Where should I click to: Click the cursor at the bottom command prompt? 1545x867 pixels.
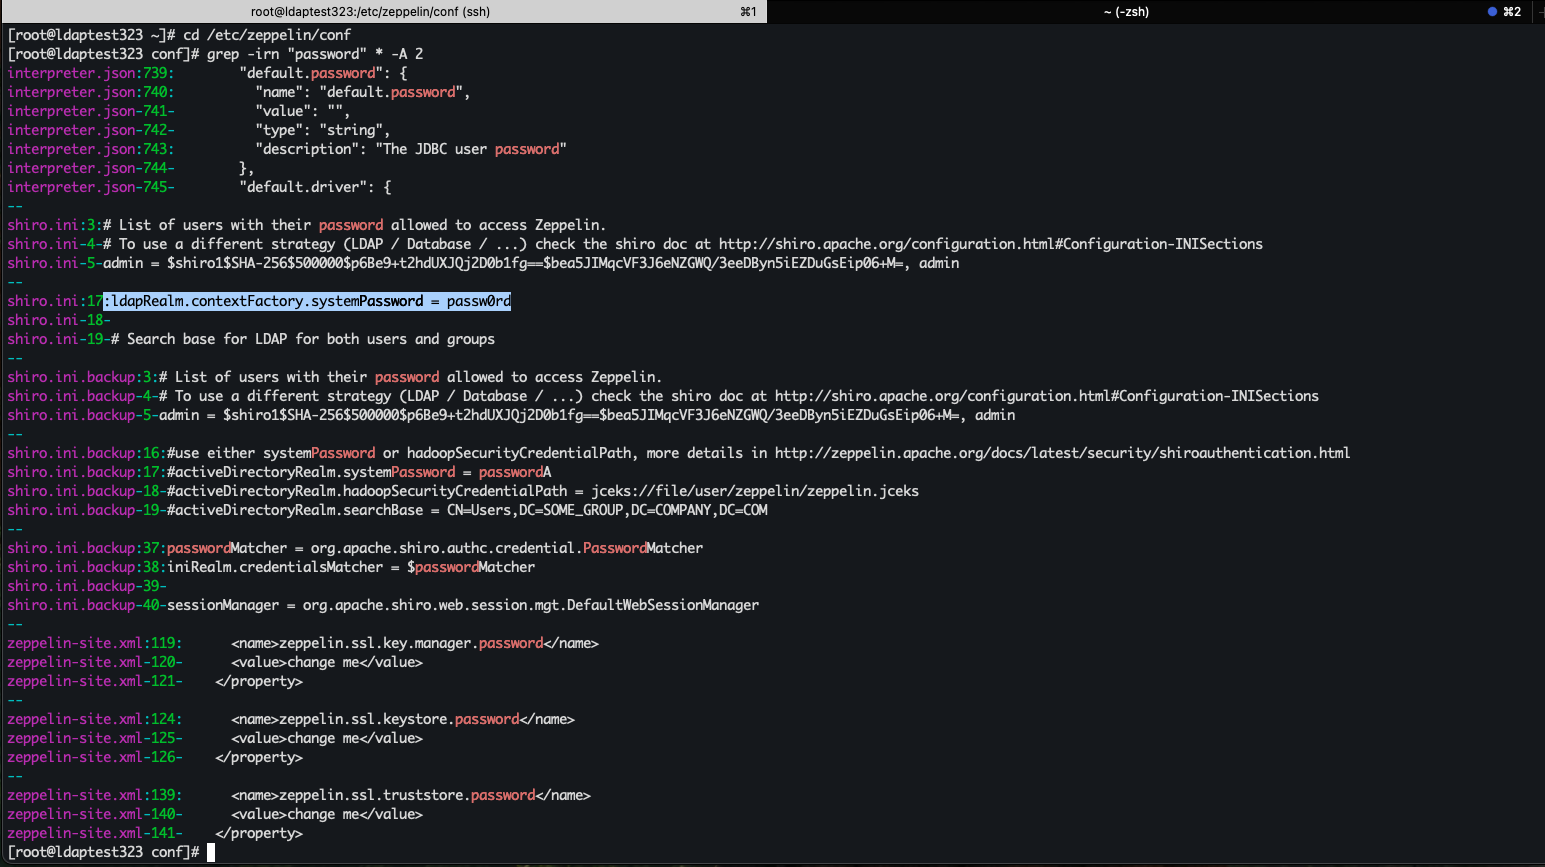pyautogui.click(x=211, y=852)
